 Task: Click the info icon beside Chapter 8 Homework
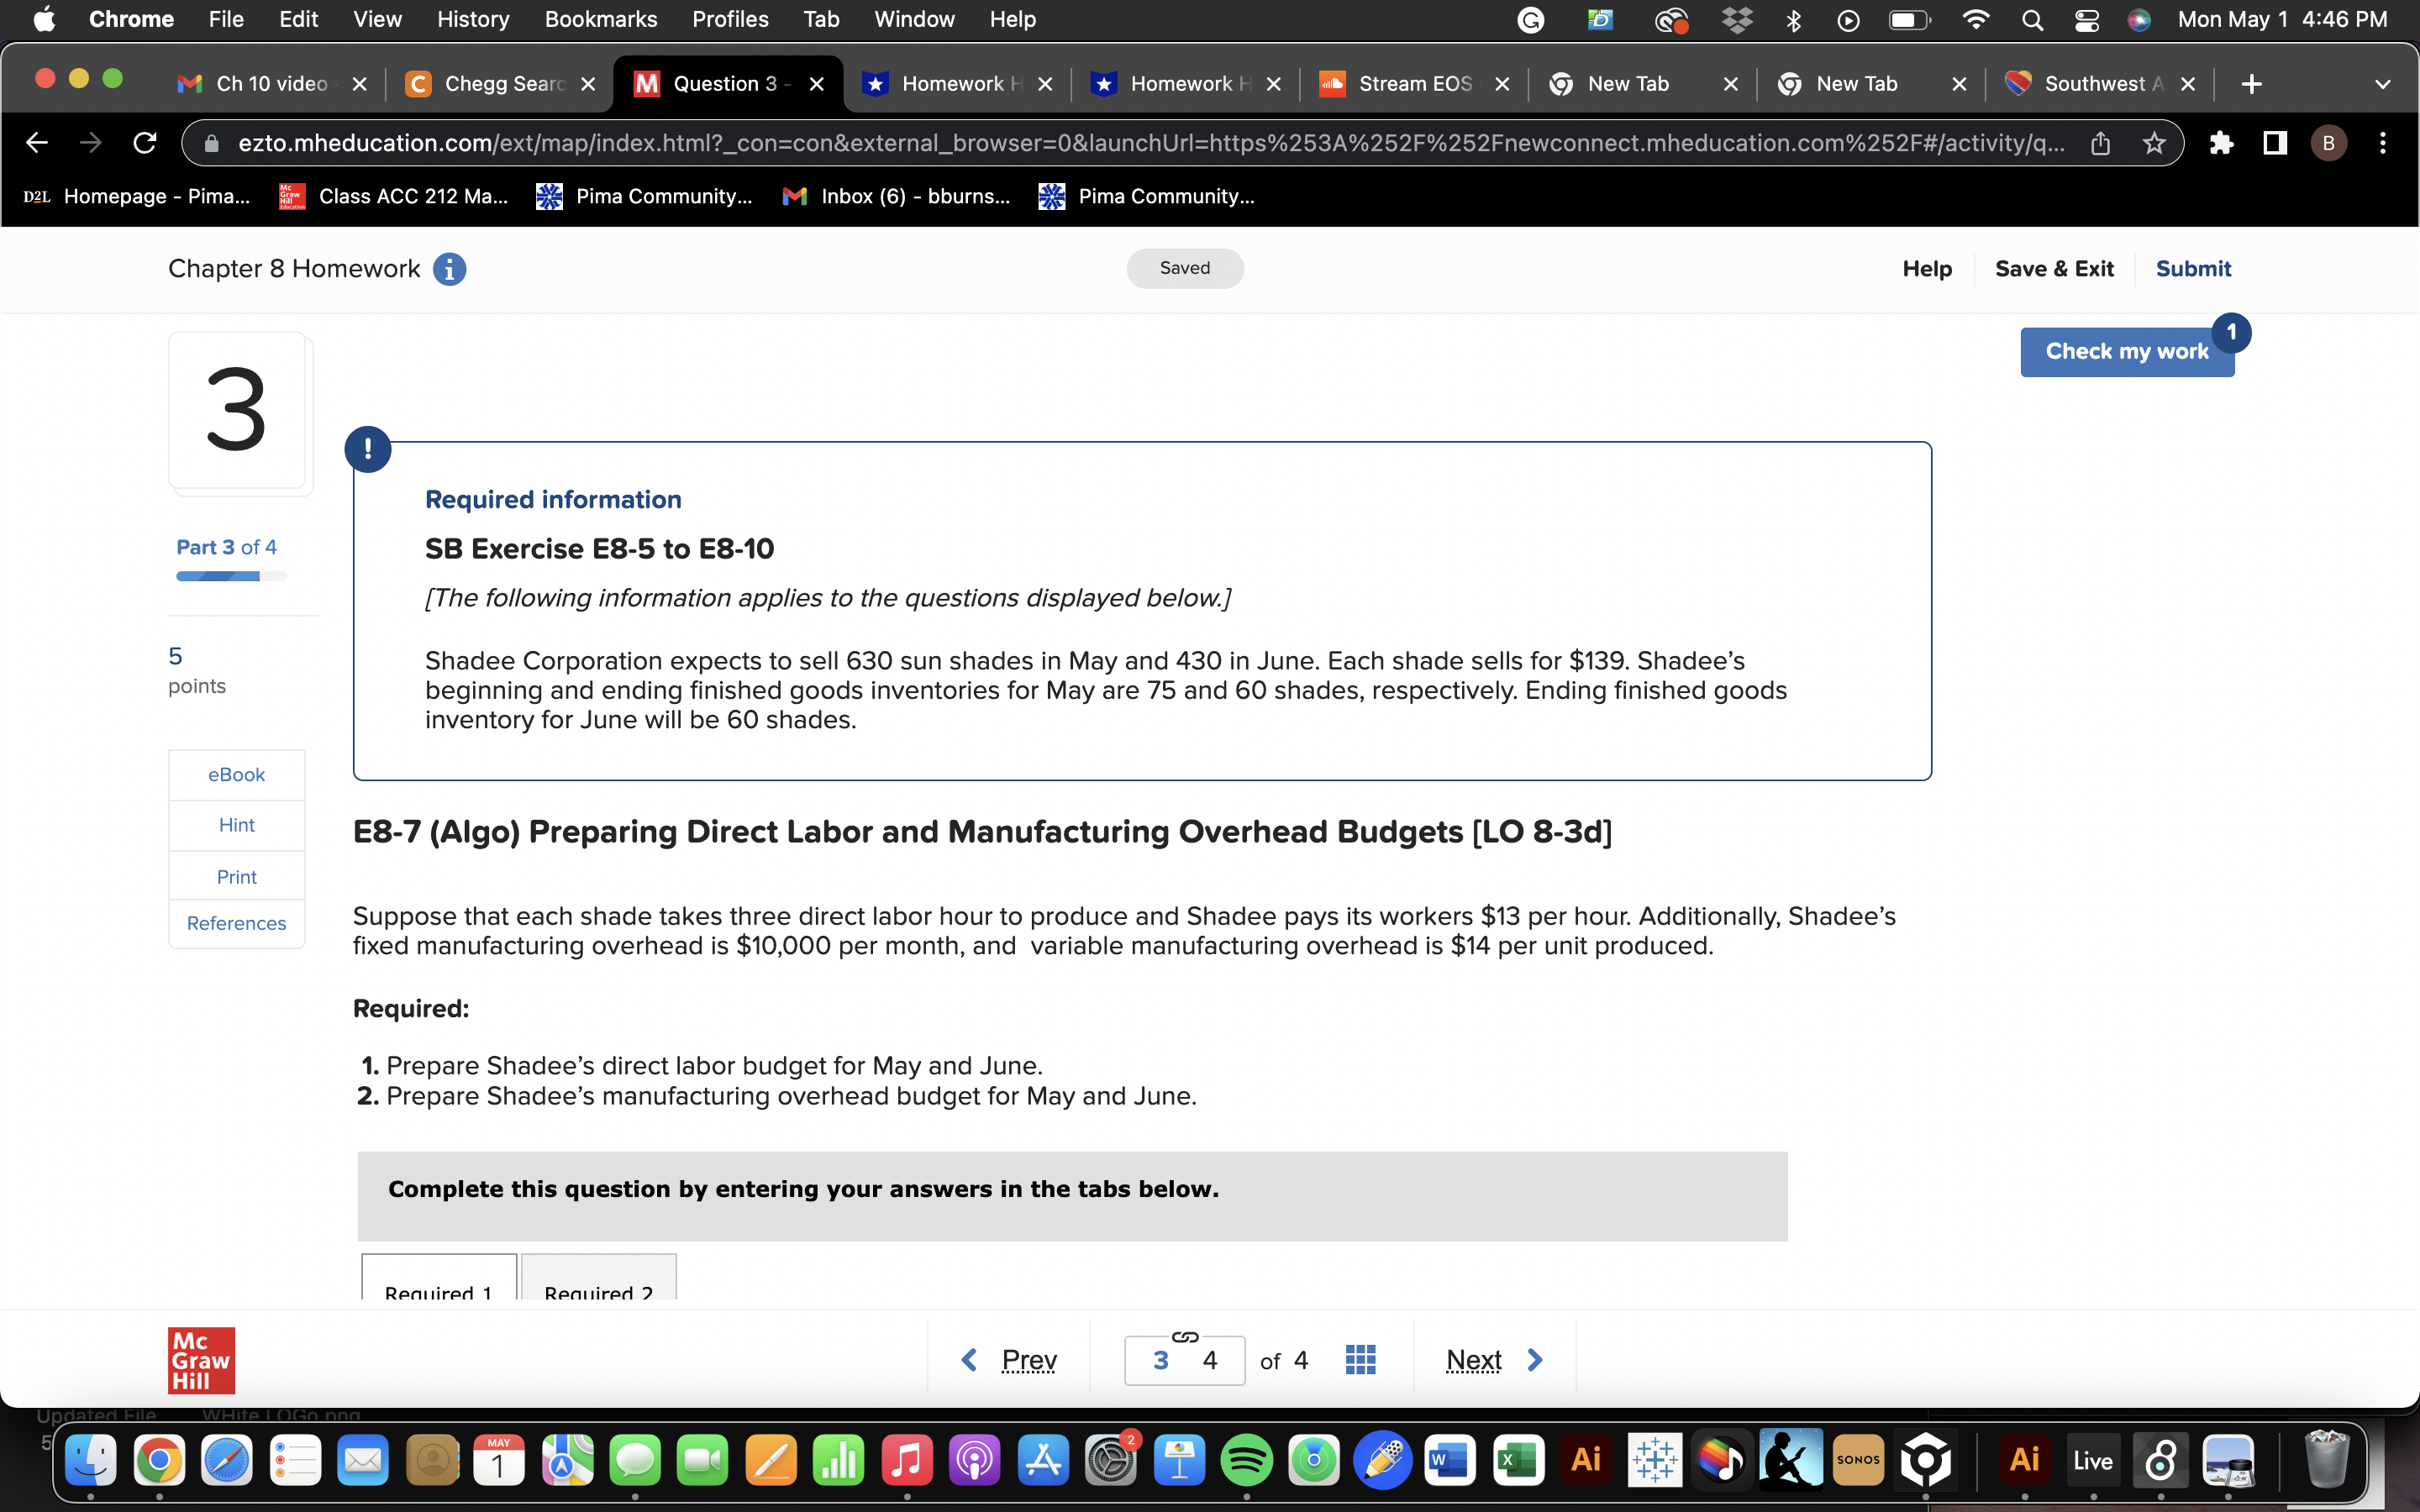(x=450, y=268)
